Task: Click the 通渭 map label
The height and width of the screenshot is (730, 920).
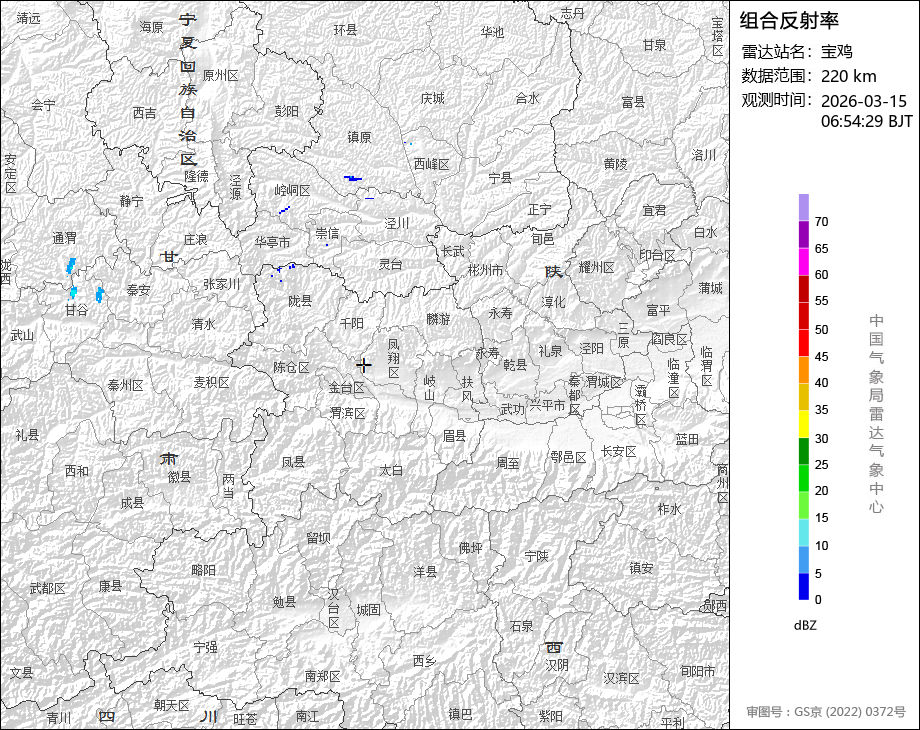Action: pyautogui.click(x=65, y=238)
